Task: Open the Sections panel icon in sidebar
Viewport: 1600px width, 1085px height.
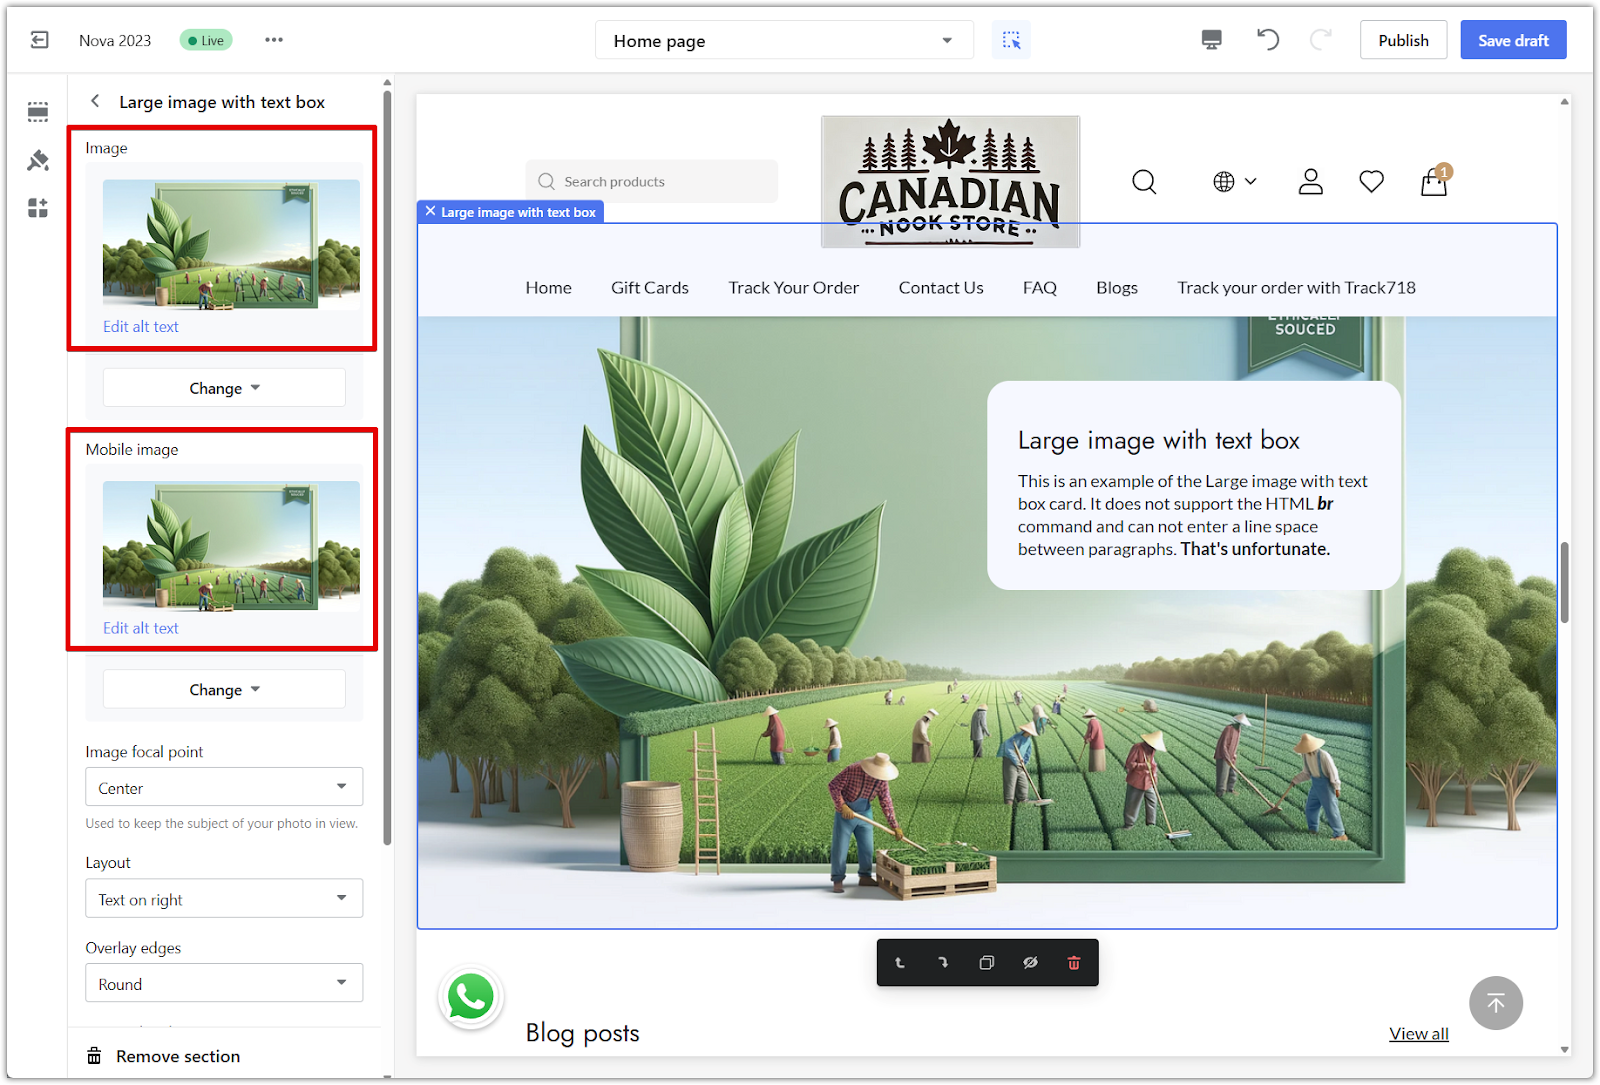Action: 38,111
